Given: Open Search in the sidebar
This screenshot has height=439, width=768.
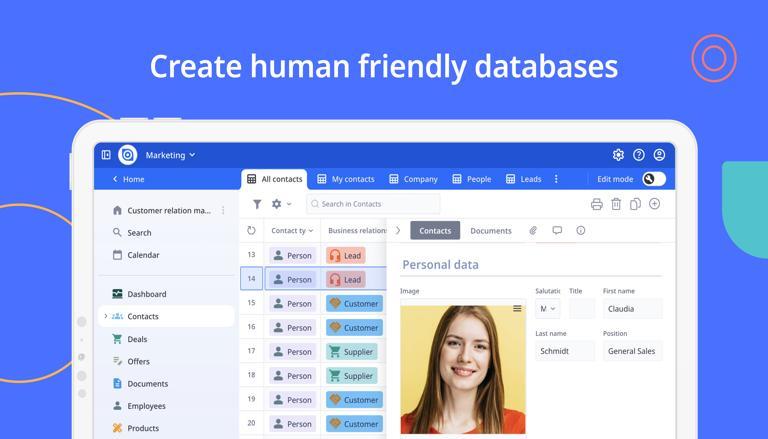Looking at the screenshot, I should 132,233.
